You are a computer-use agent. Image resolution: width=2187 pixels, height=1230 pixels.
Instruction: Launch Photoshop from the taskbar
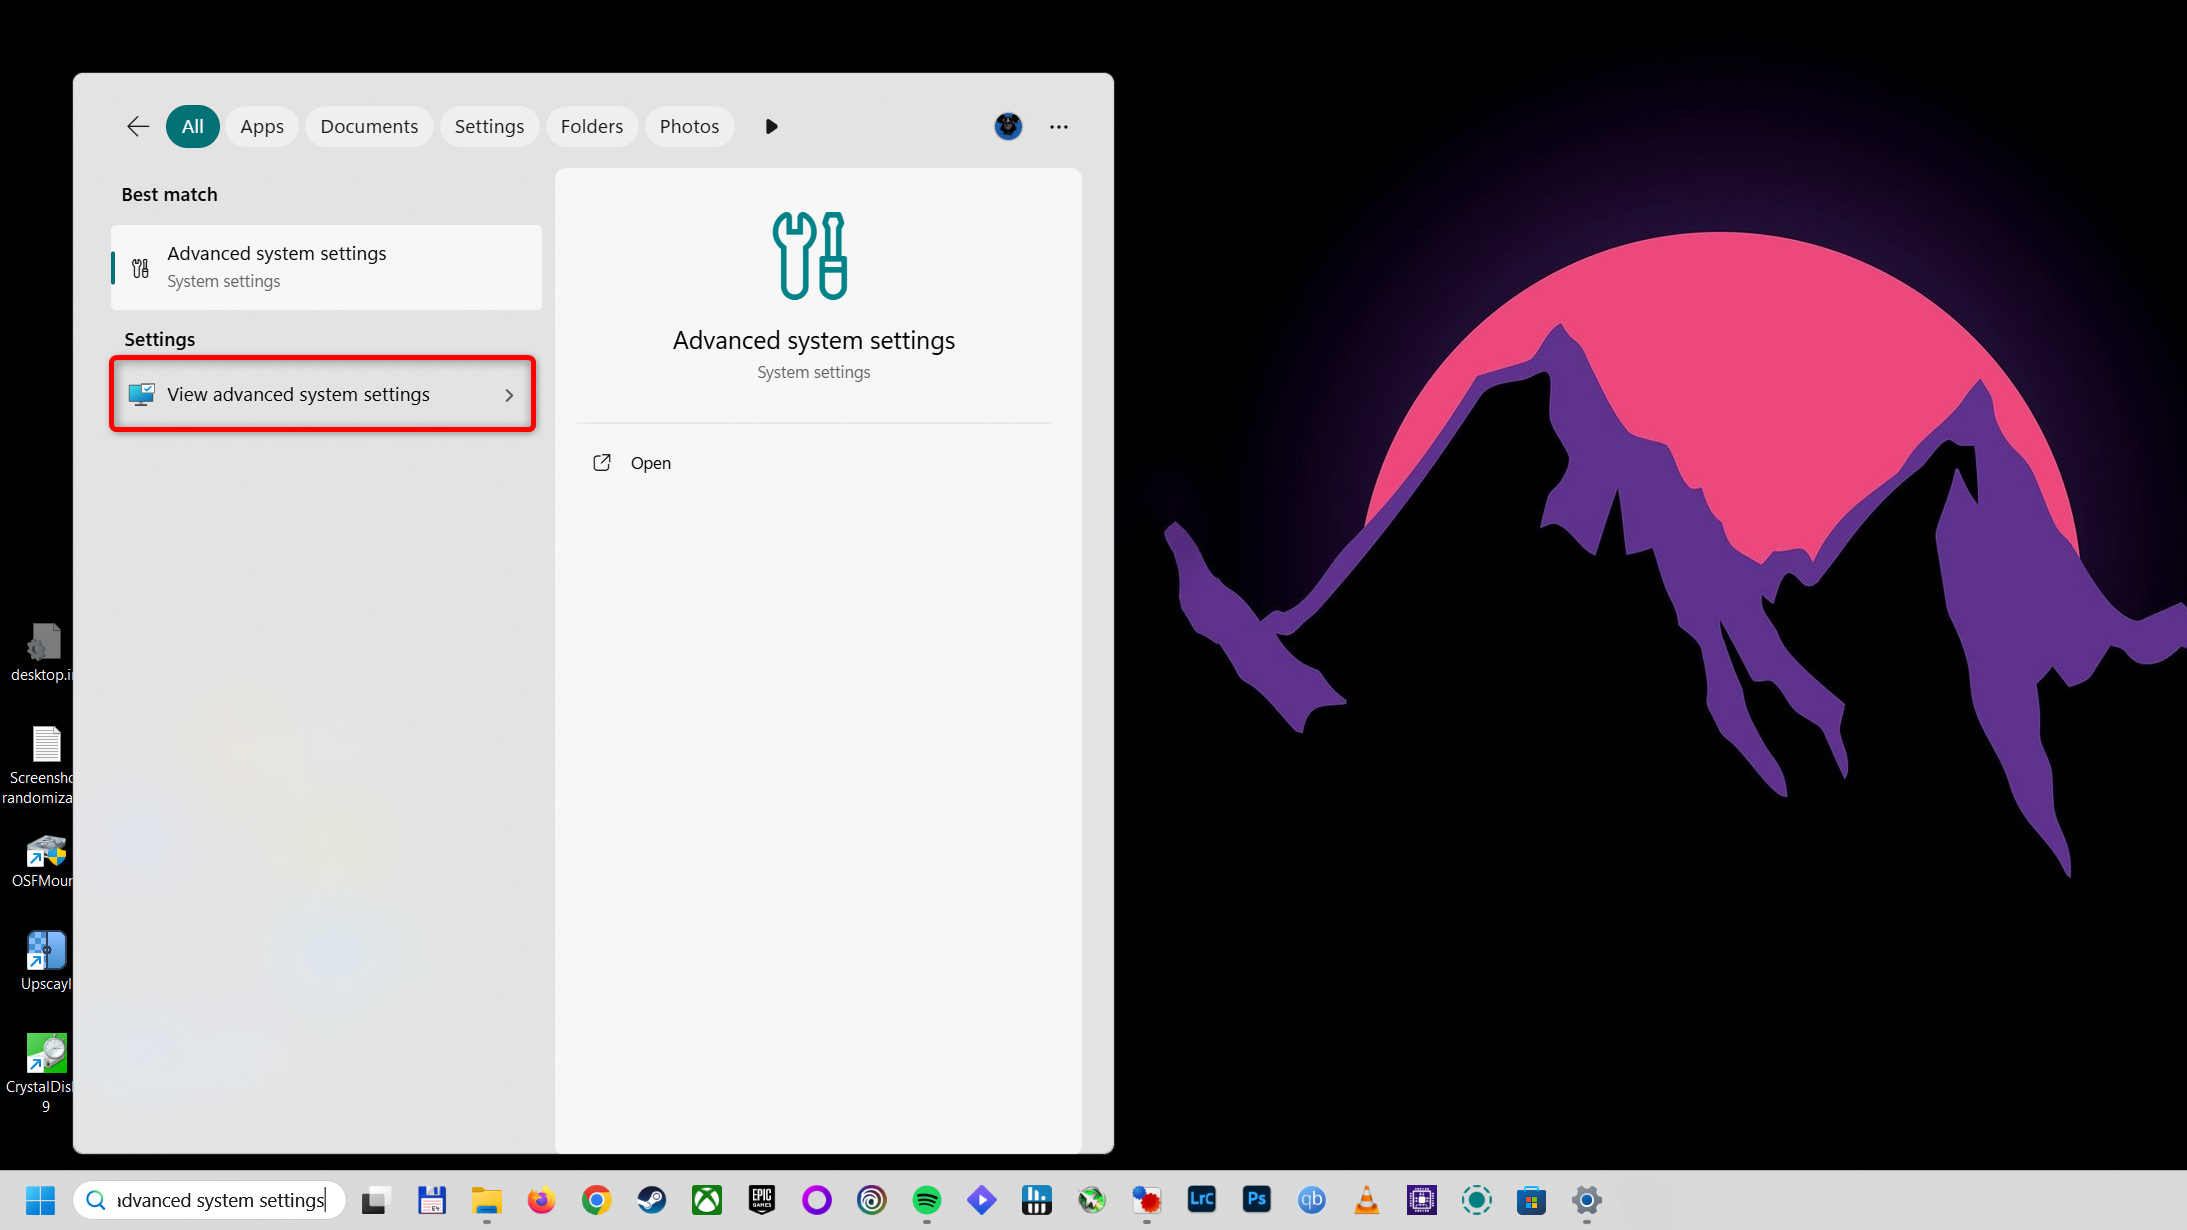coord(1257,1200)
